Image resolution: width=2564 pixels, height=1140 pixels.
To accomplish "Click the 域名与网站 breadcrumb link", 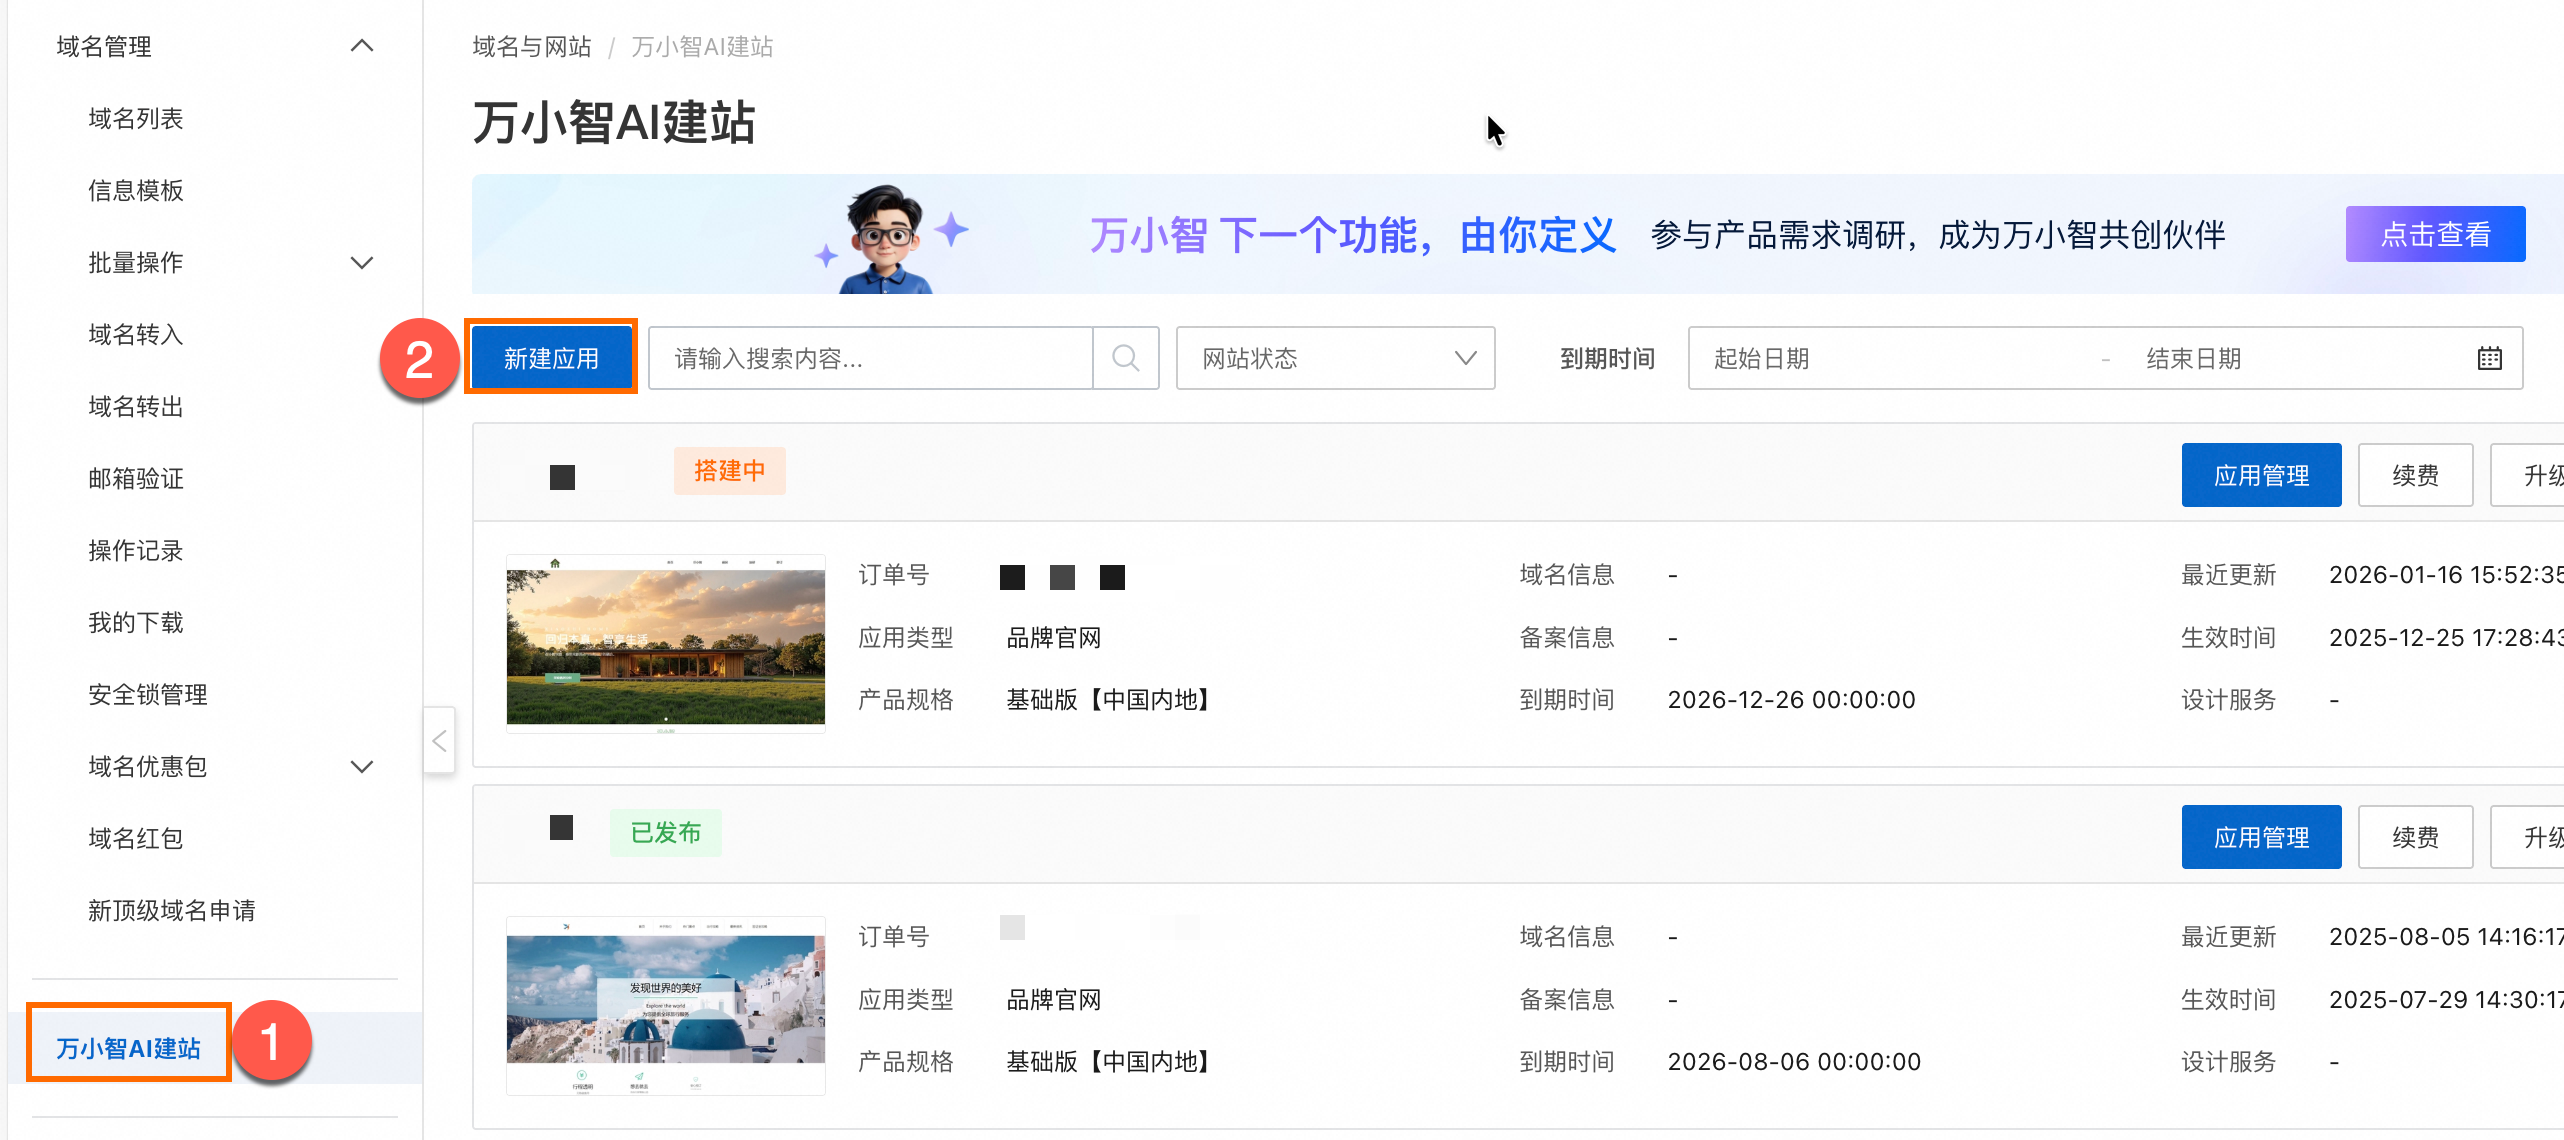I will [531, 47].
